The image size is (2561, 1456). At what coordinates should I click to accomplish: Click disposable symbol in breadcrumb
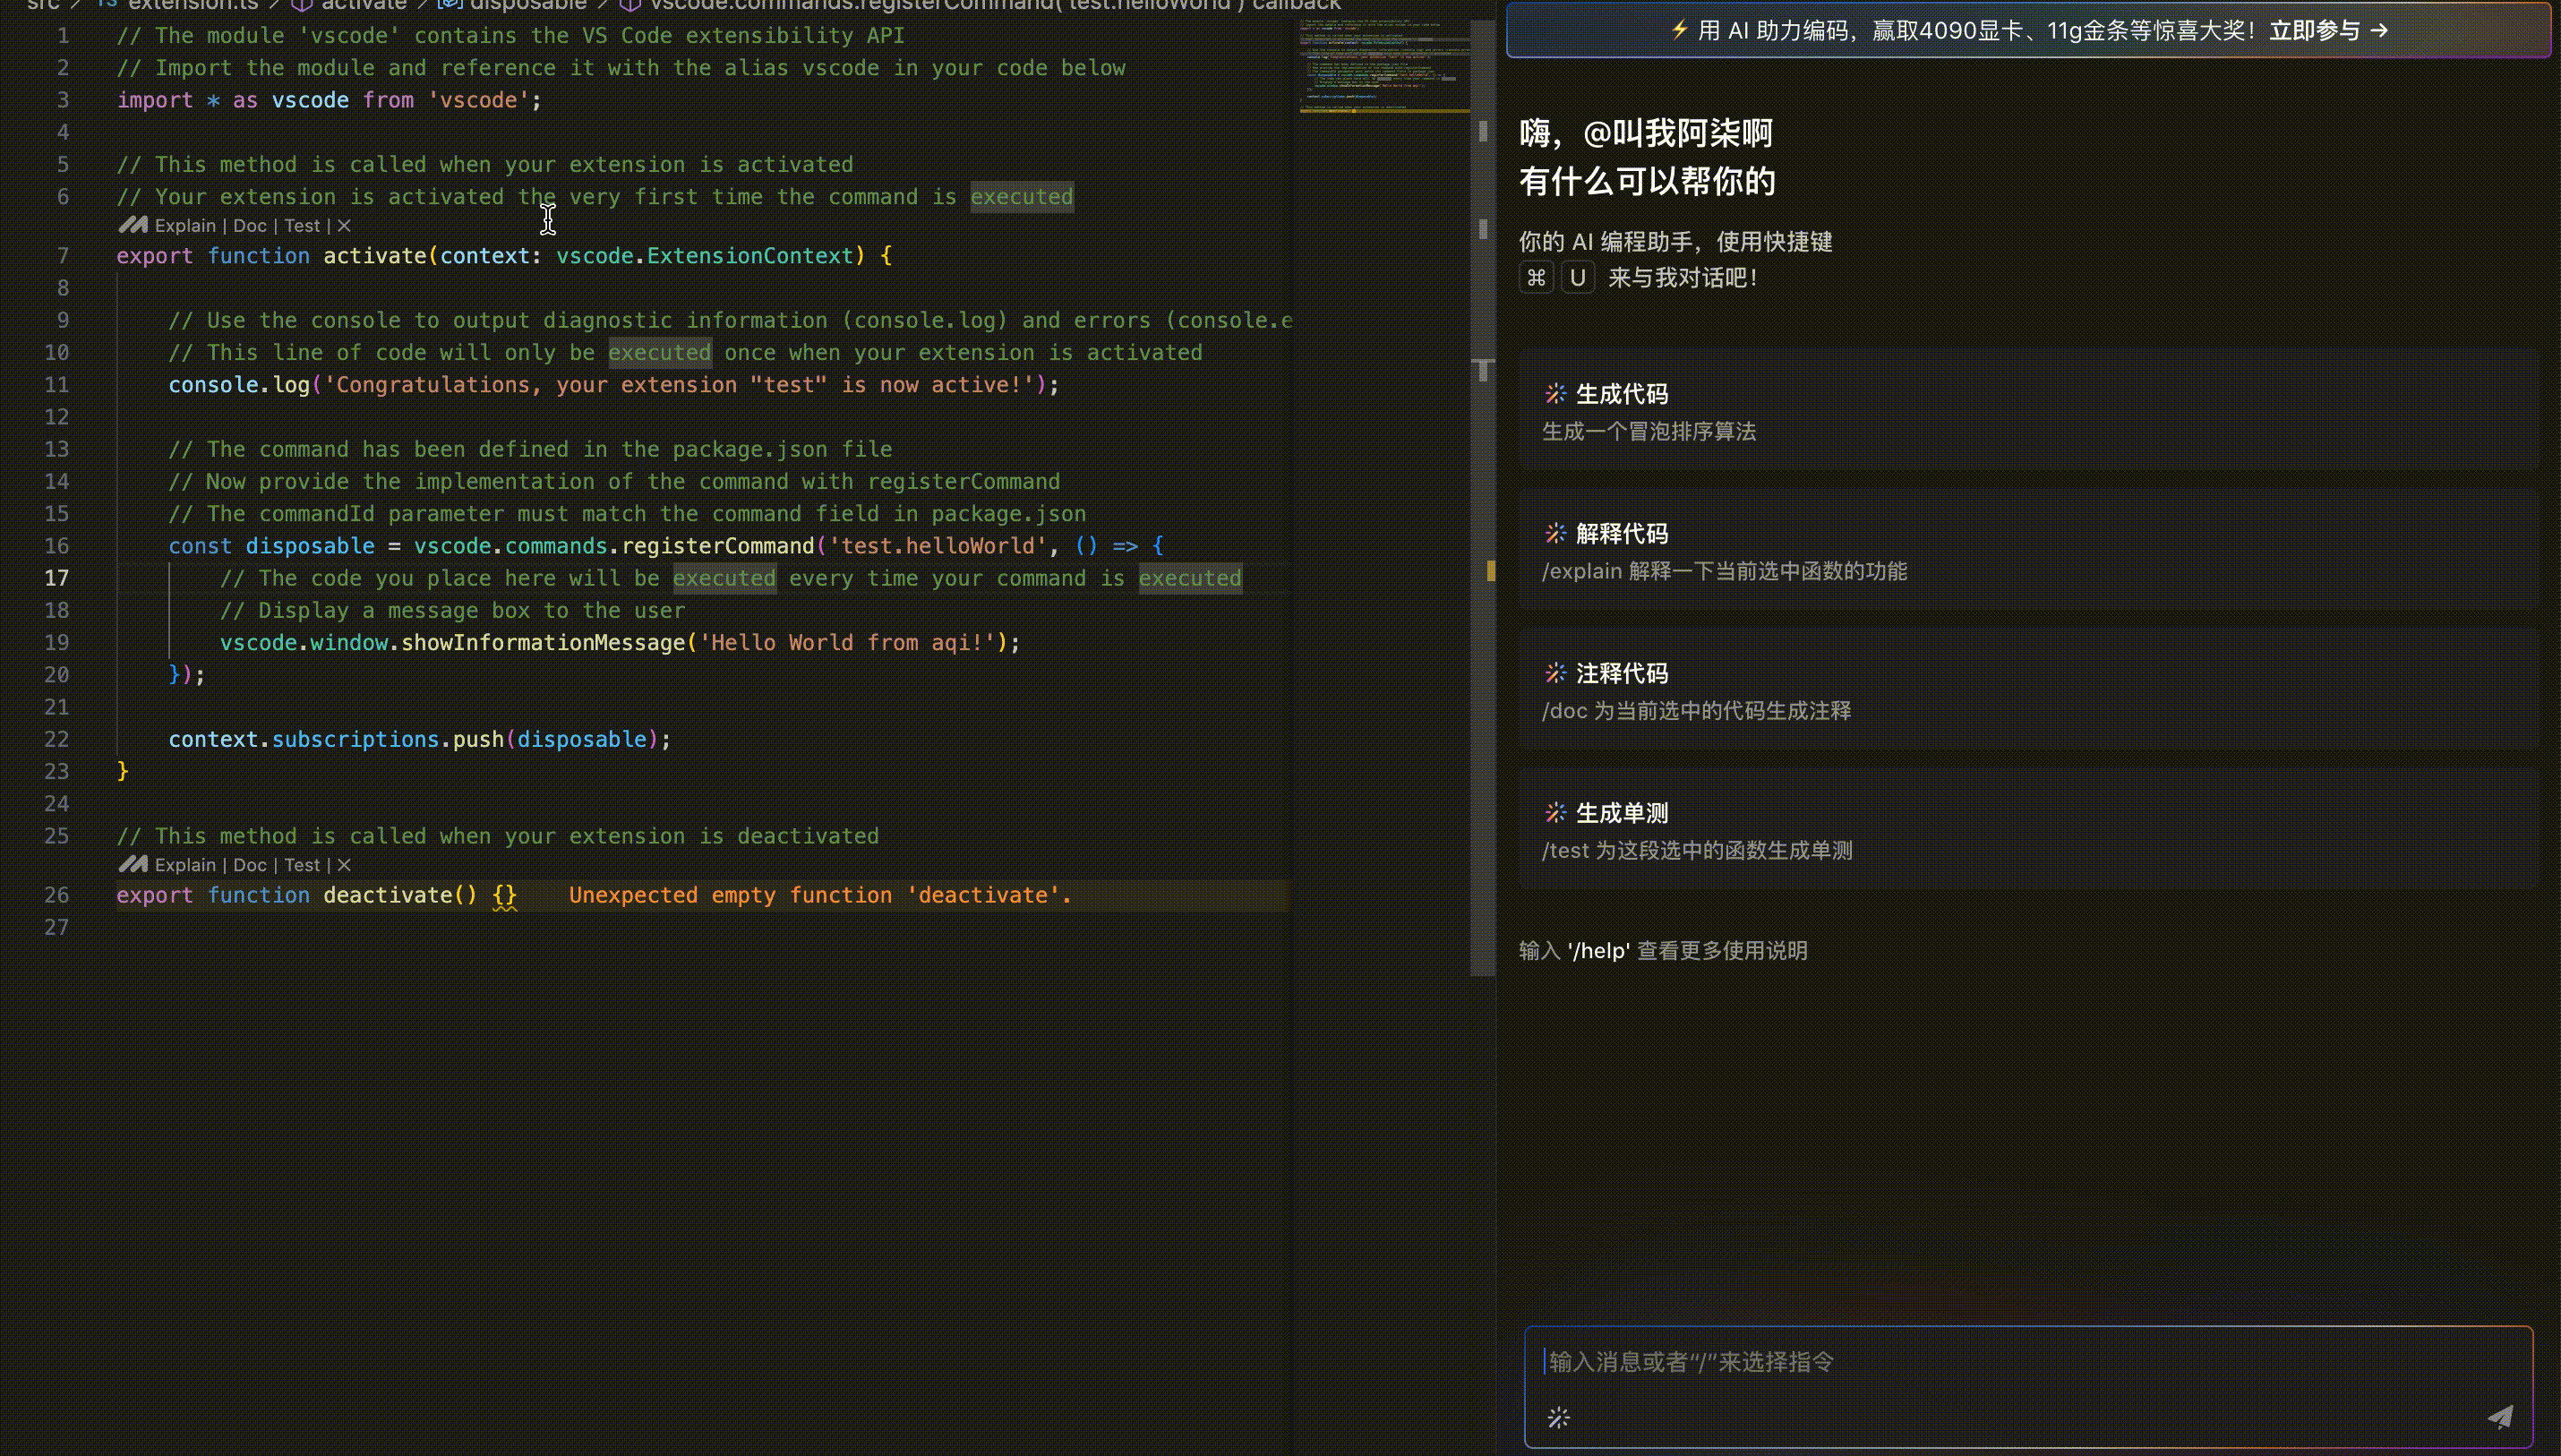coord(527,5)
